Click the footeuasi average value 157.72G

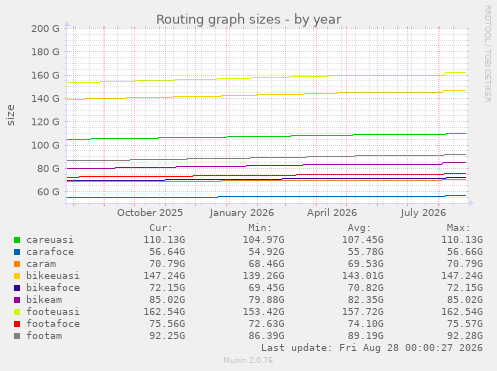click(363, 312)
